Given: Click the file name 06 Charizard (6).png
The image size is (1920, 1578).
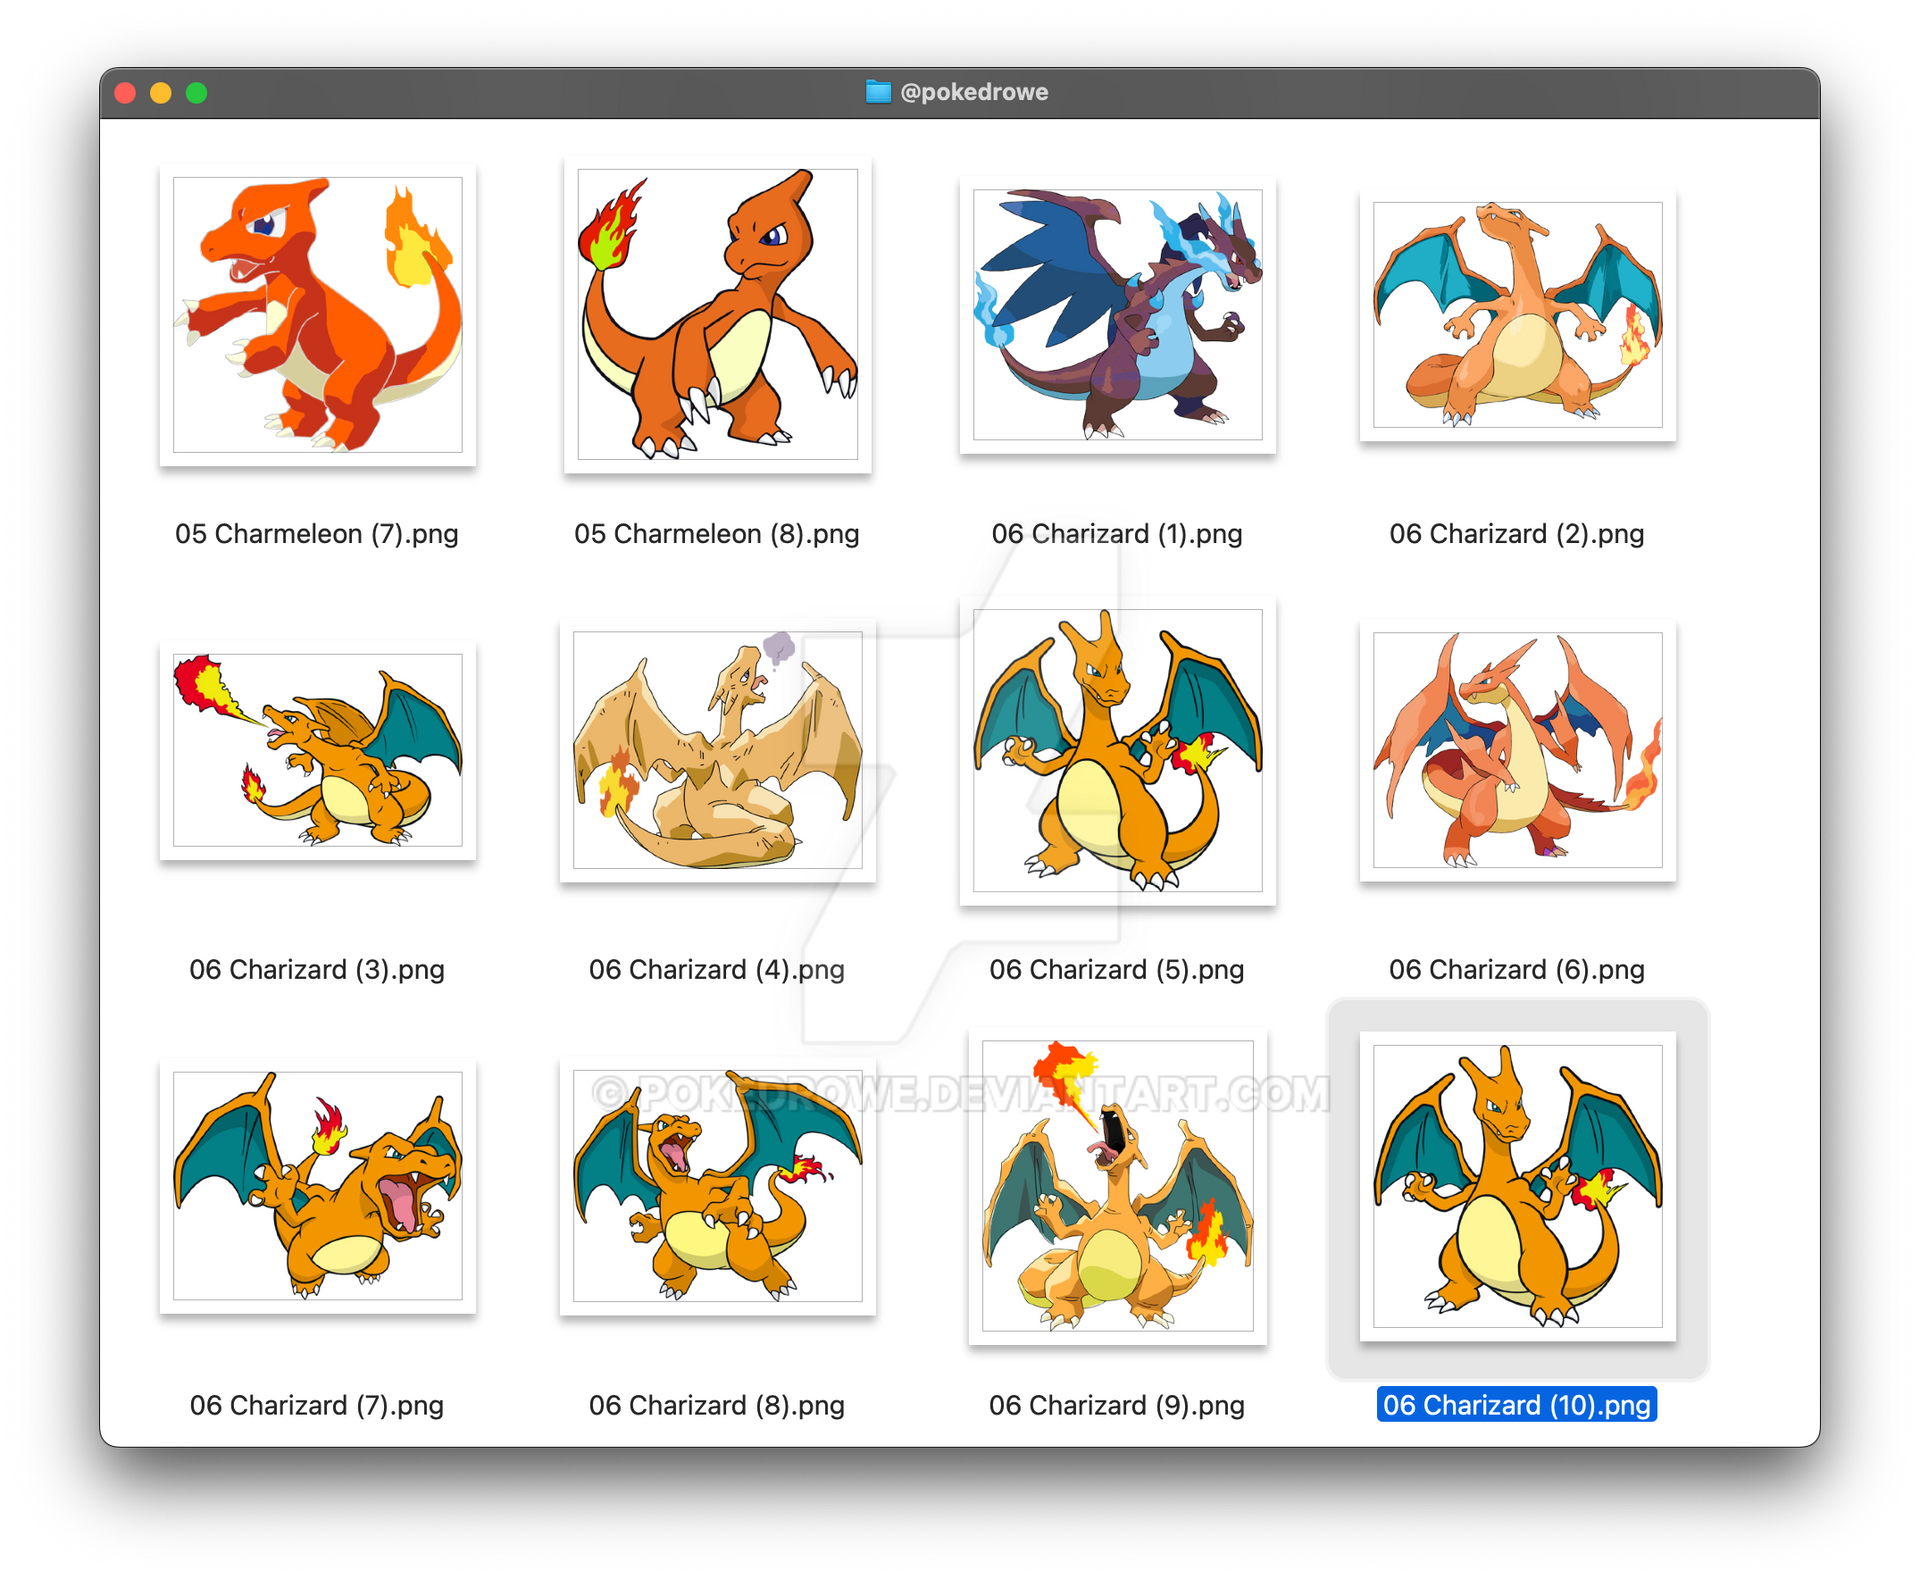Looking at the screenshot, I should [x=1517, y=970].
